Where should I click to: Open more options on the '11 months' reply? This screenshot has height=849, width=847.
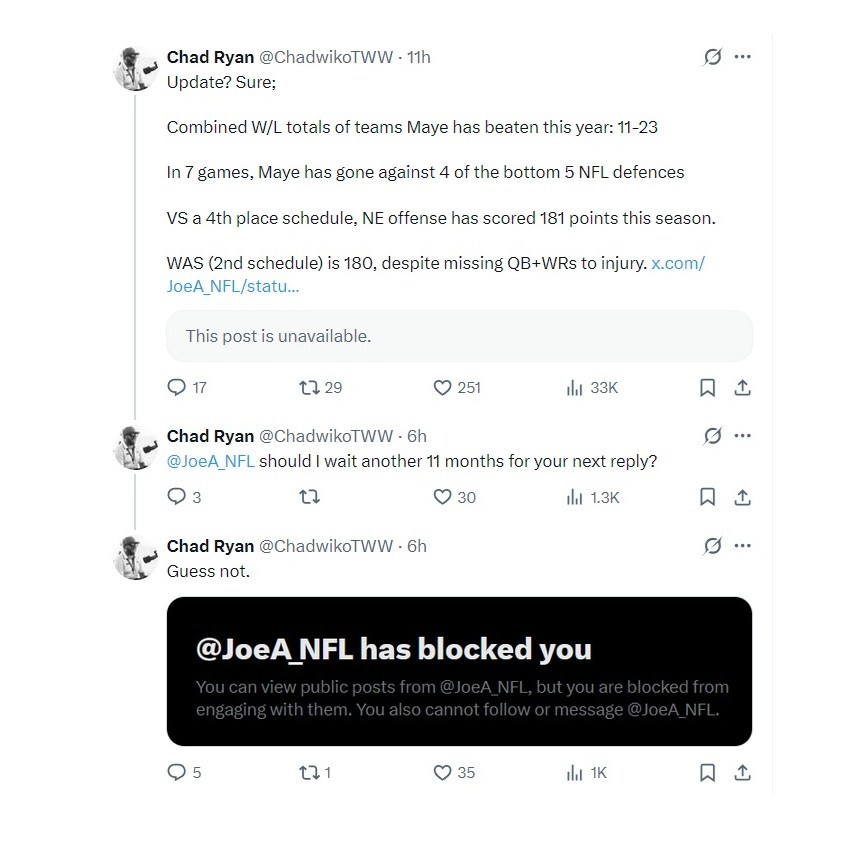[x=743, y=436]
